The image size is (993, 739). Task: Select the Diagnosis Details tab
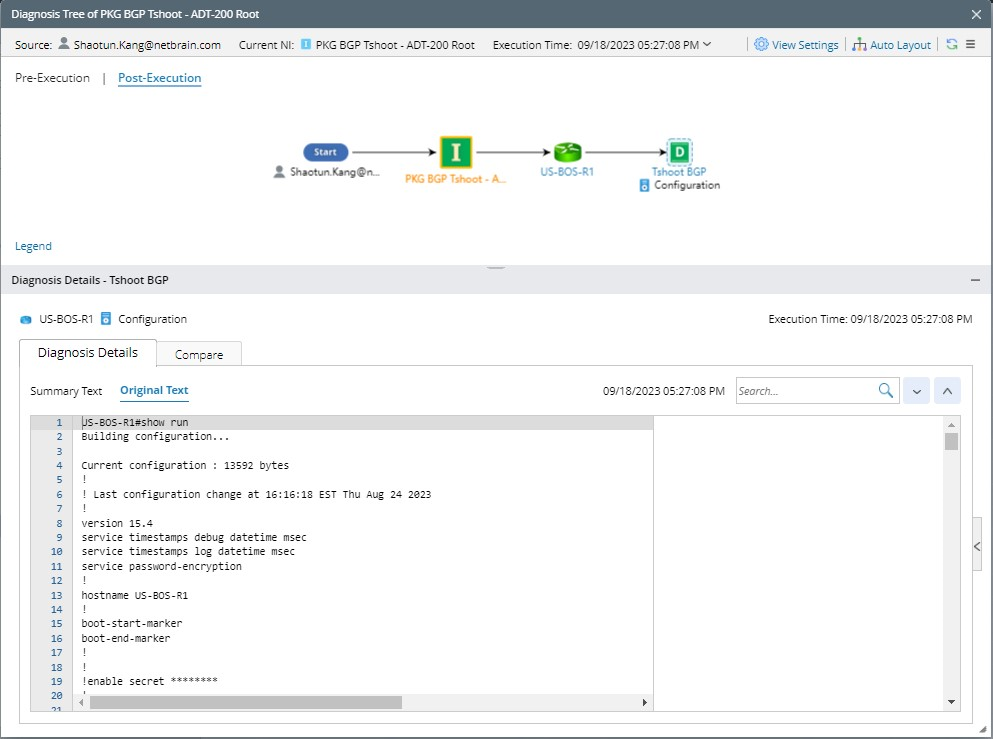coord(88,353)
